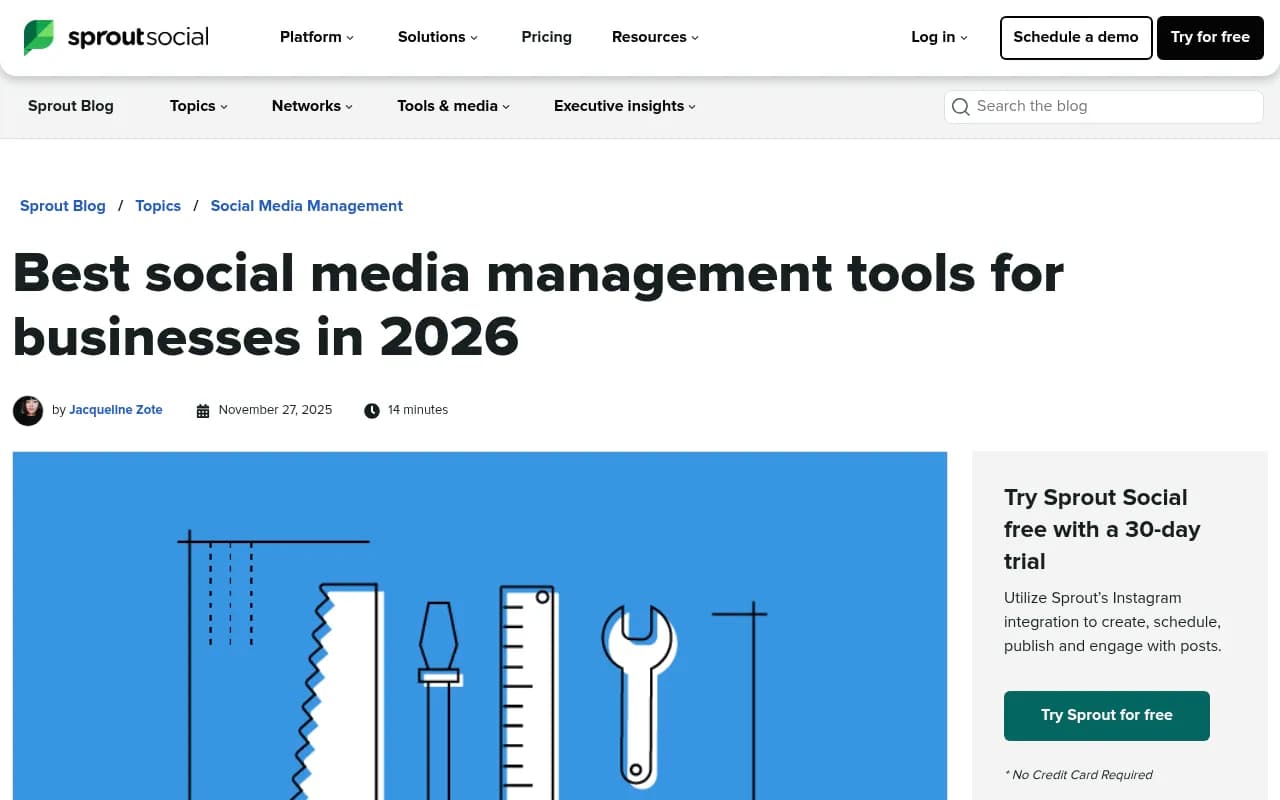
Task: Click the clock icon by reading time
Action: point(372,411)
